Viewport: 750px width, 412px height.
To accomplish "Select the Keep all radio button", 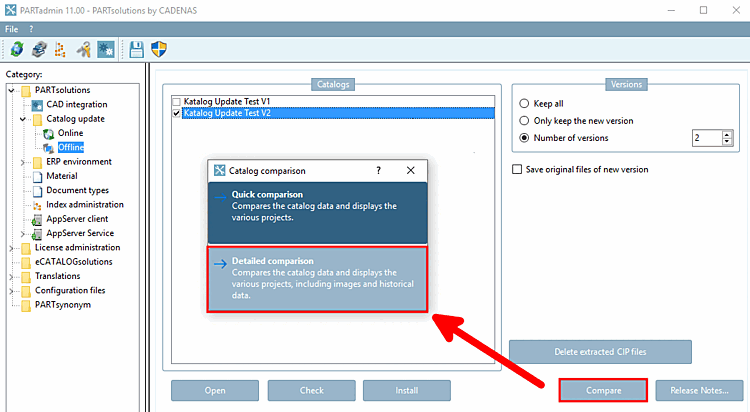I will [524, 103].
